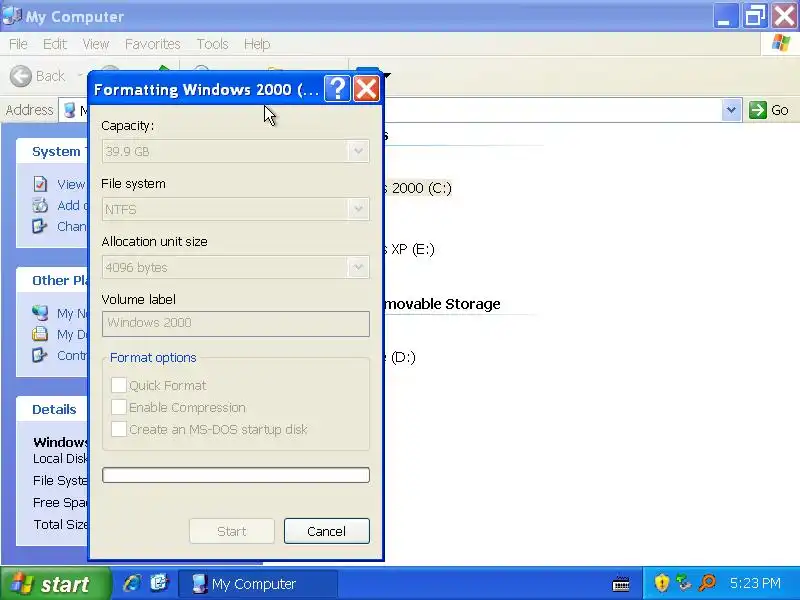
Task: Open the Capacity dropdown arrow
Action: [358, 151]
